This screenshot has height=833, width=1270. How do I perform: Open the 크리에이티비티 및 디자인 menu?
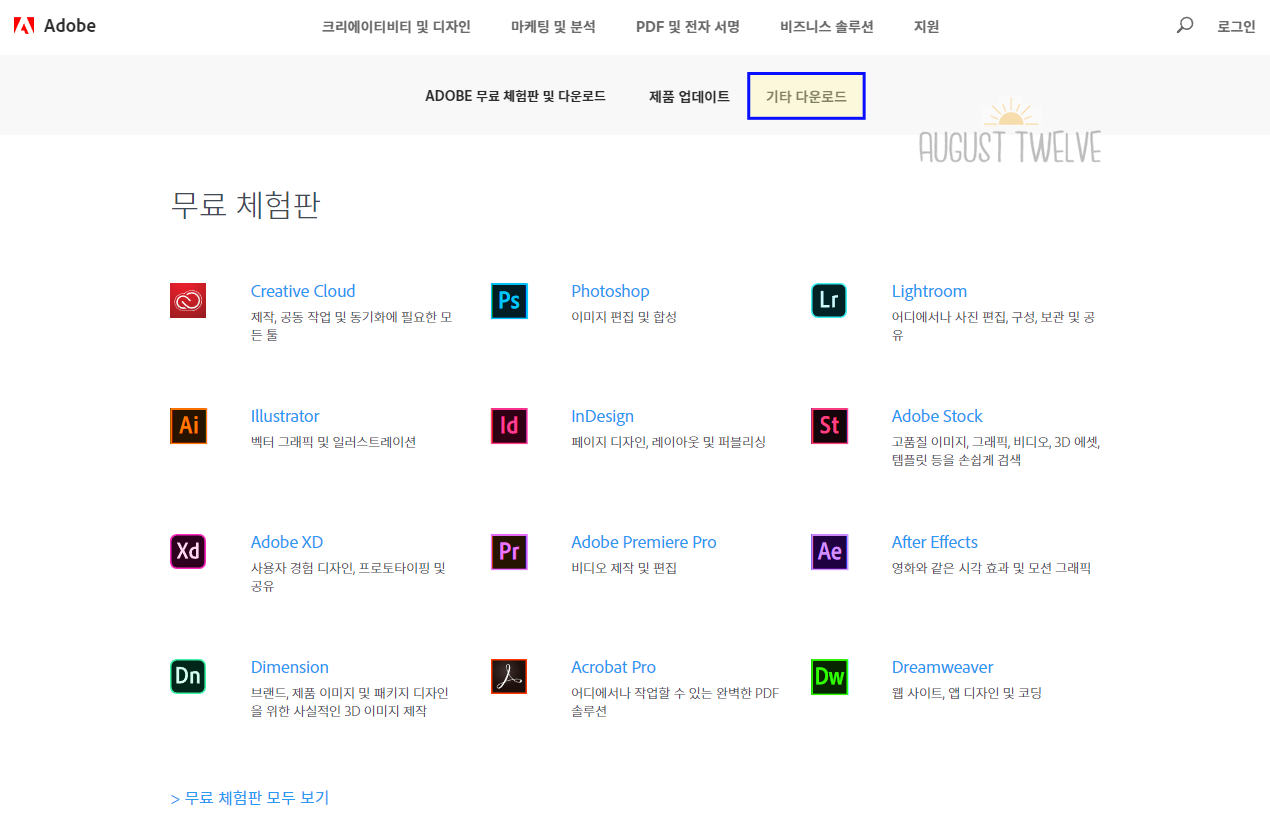click(x=396, y=27)
